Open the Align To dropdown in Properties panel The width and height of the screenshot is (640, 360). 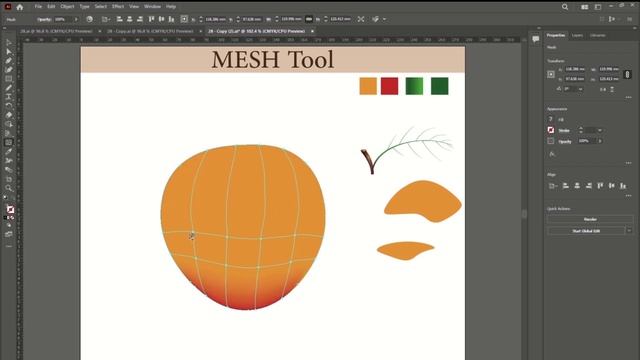click(553, 186)
